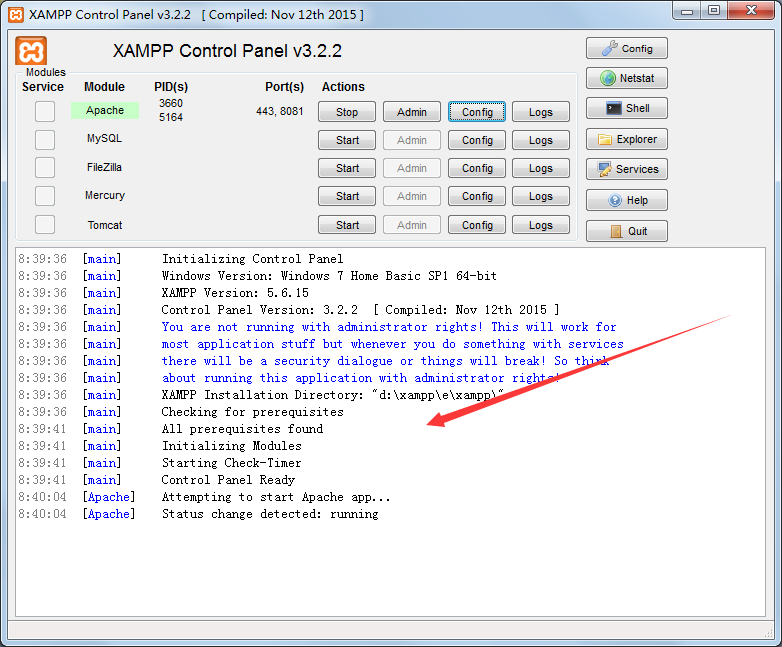Viewport: 782px width, 647px height.
Task: Toggle FileZilla service install checkbox
Action: [45, 168]
